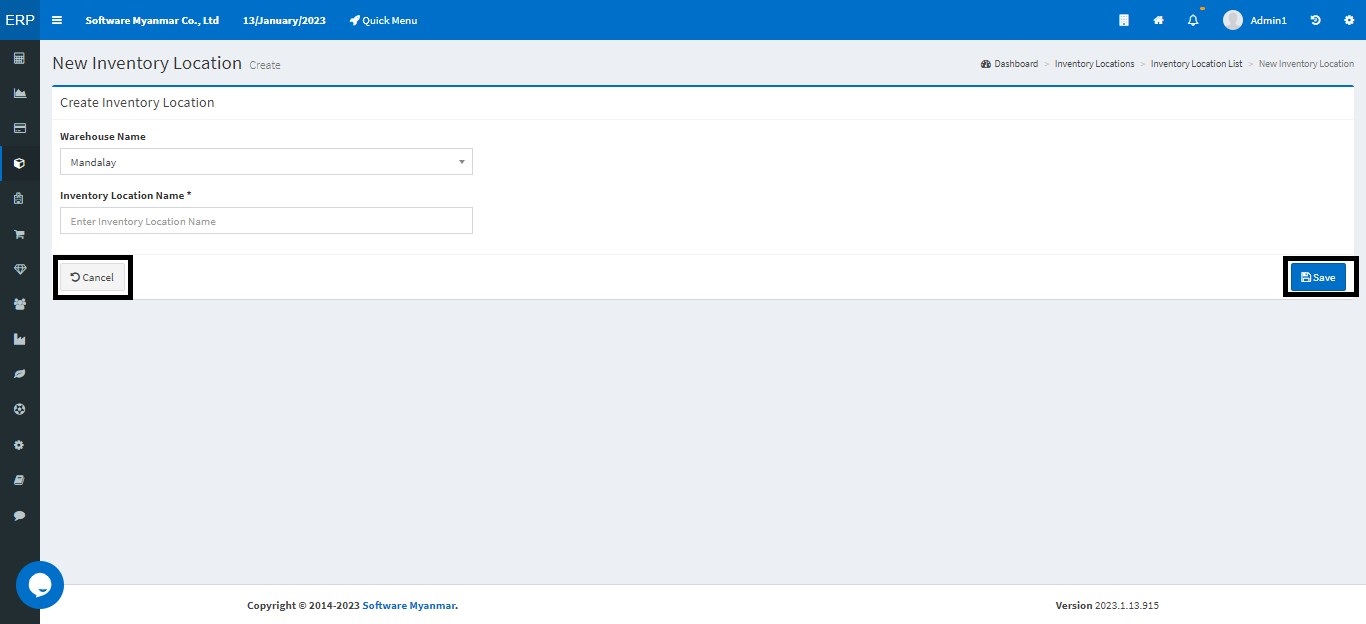Image resolution: width=1366 pixels, height=624 pixels.
Task: Open the users group sidebar icon
Action: (x=19, y=304)
